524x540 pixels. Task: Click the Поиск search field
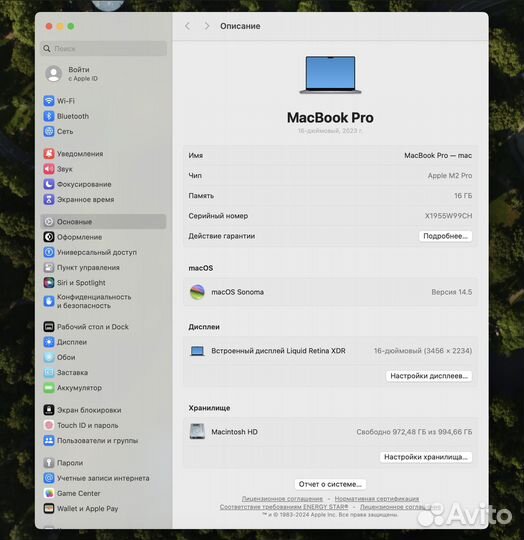click(104, 49)
